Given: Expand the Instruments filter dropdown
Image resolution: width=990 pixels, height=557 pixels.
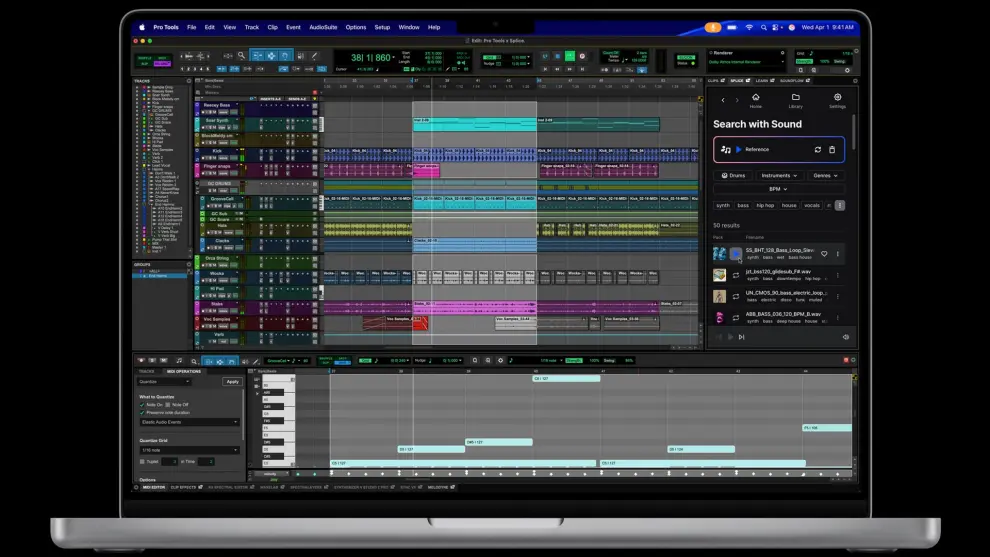Looking at the screenshot, I should (x=780, y=176).
